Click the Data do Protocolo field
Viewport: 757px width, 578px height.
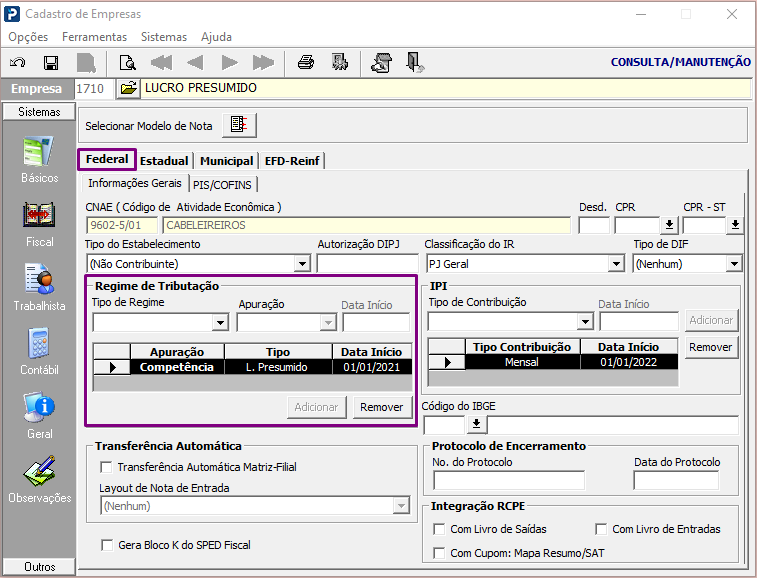[x=676, y=480]
